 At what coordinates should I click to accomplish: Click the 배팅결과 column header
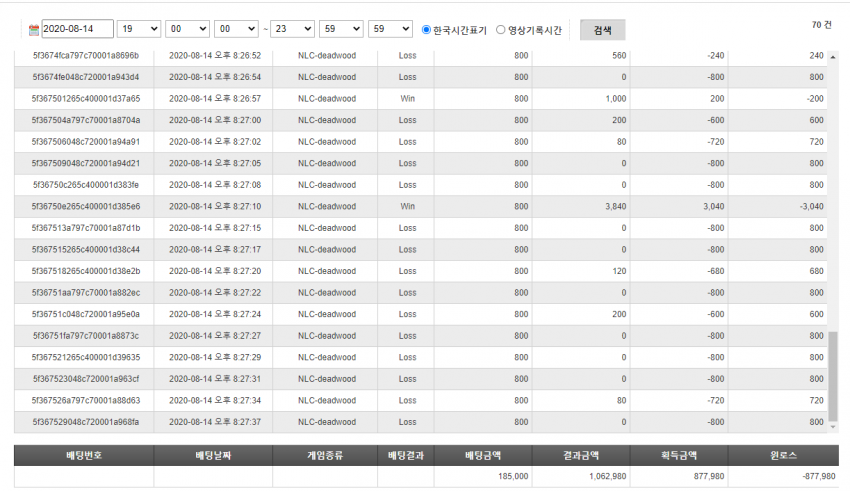(405, 455)
